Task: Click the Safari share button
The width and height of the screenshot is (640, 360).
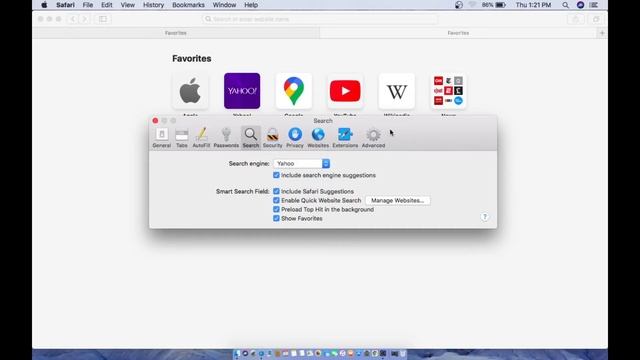Action: pos(576,19)
